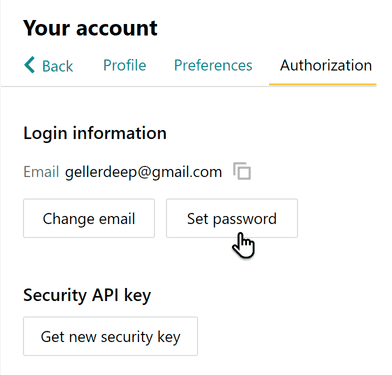
Task: Click the gellerdeep@gmail.com email address text
Action: (x=143, y=172)
